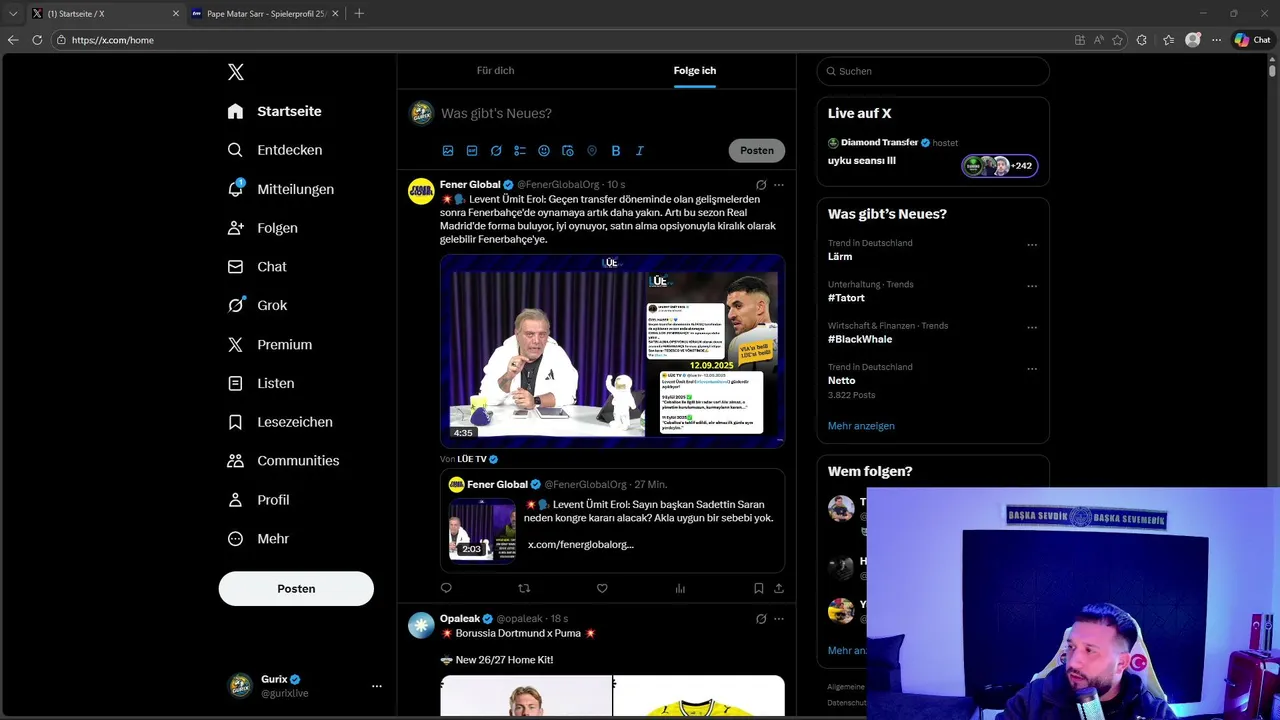Open Mitteilungen notifications

pyautogui.click(x=281, y=189)
